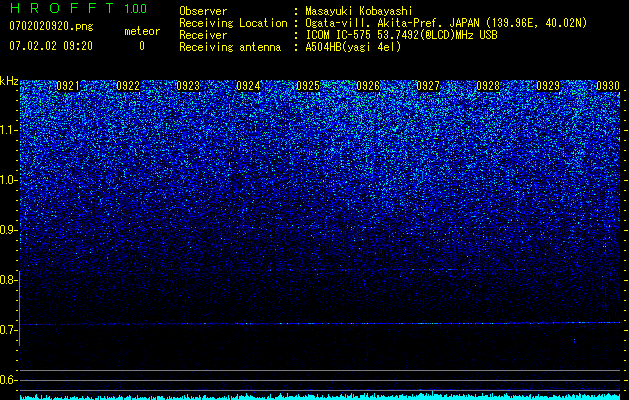Click the 0.9 frequency axis label
Screen dimensions: 629x400
[7, 230]
